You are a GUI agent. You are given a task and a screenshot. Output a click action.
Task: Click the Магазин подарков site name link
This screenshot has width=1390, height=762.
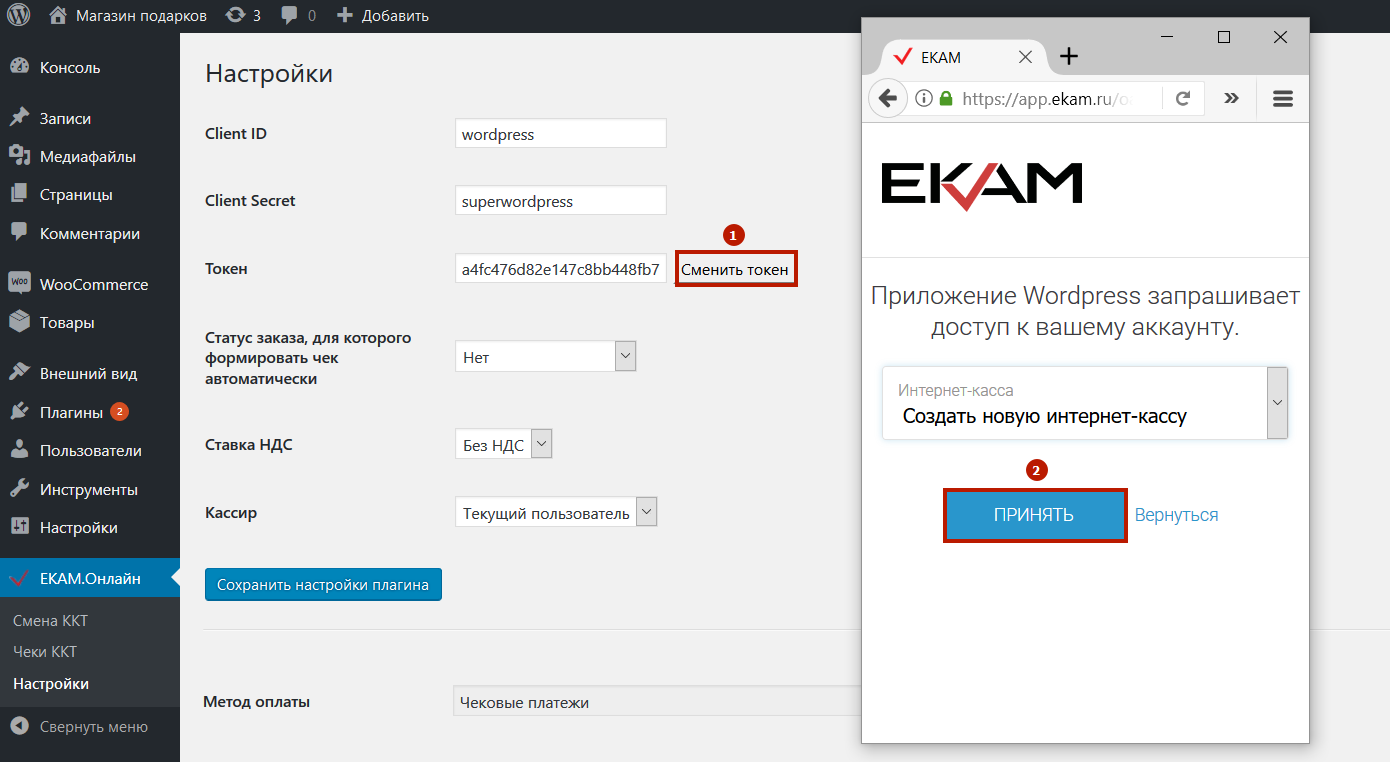tap(142, 16)
